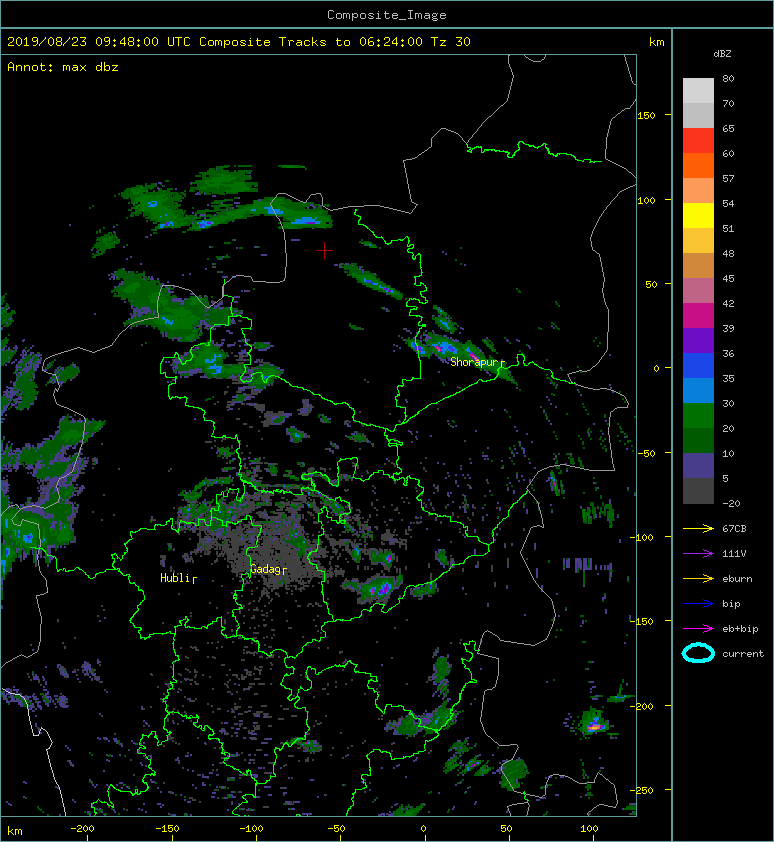Pick the dark gray -20 to 5 dBZ swatch
Screen dimensions: 774x842
pos(698,491)
